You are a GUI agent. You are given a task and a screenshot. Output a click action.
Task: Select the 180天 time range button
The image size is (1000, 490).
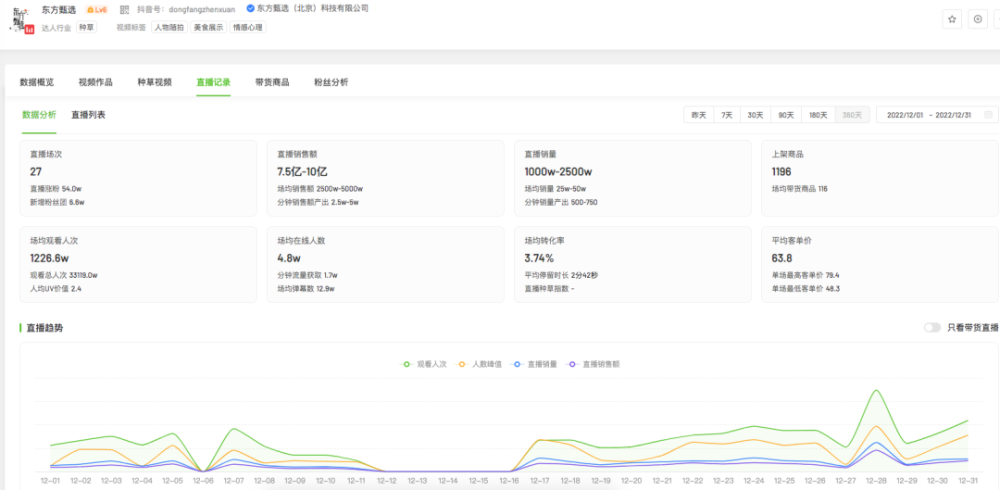click(818, 115)
